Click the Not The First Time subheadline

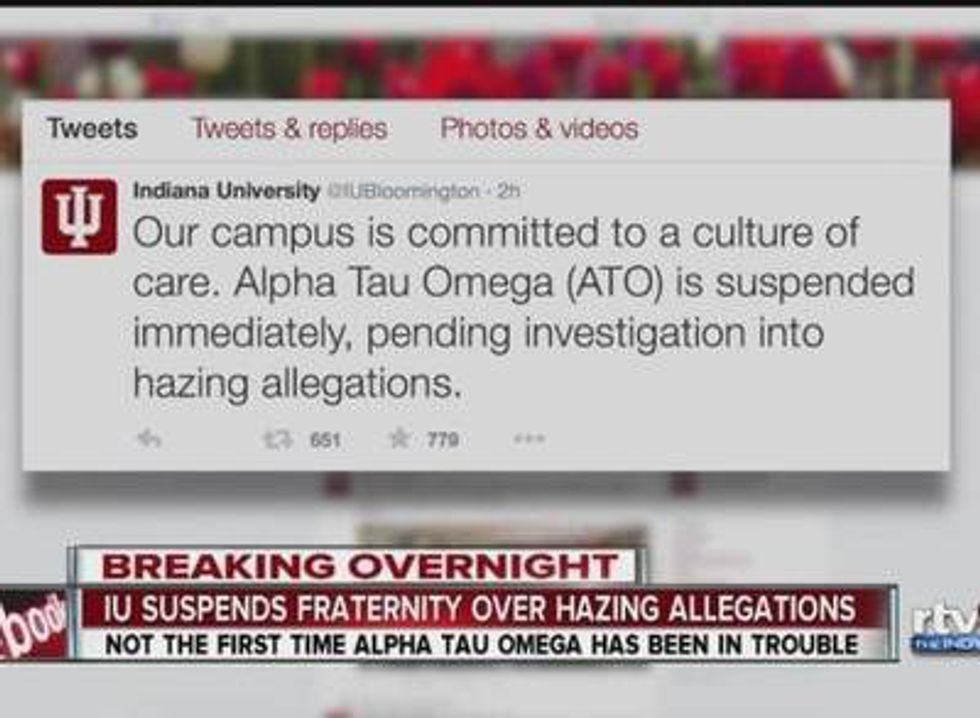(481, 644)
